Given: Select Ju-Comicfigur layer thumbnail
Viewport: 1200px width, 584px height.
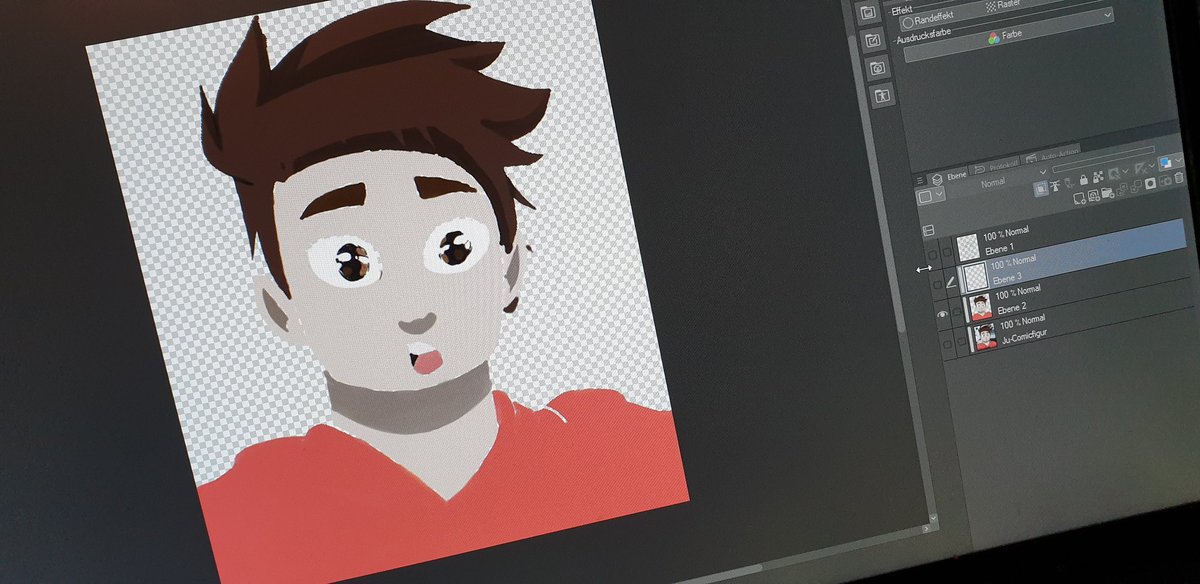Looking at the screenshot, I should click(986, 337).
